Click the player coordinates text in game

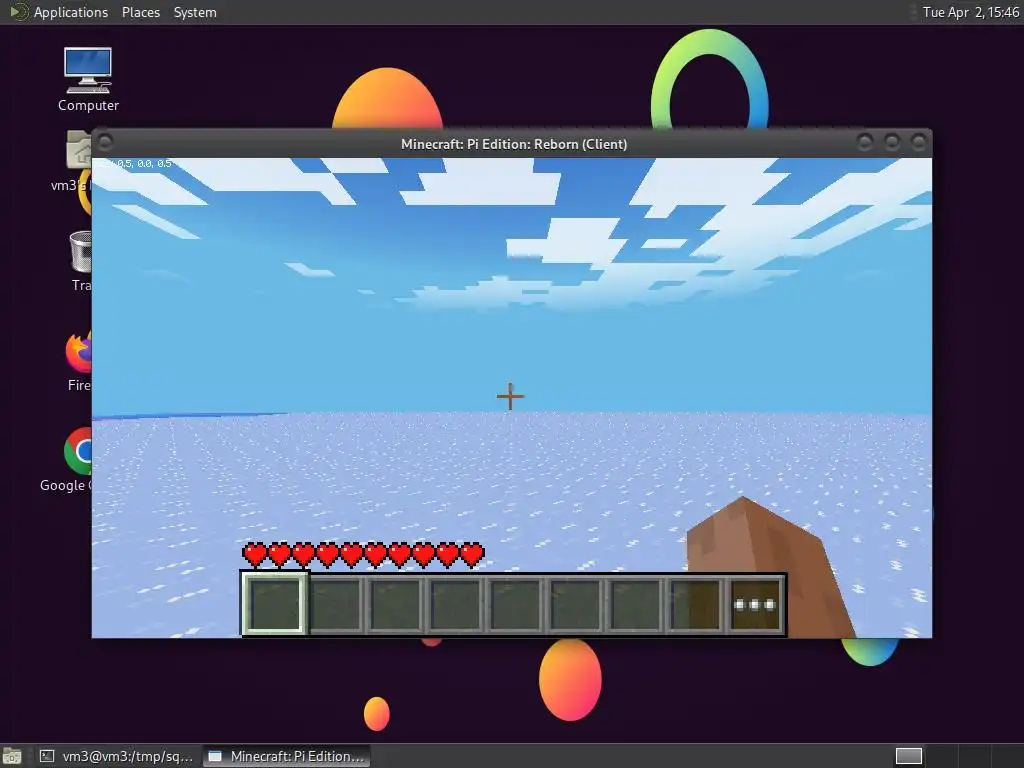coord(137,163)
